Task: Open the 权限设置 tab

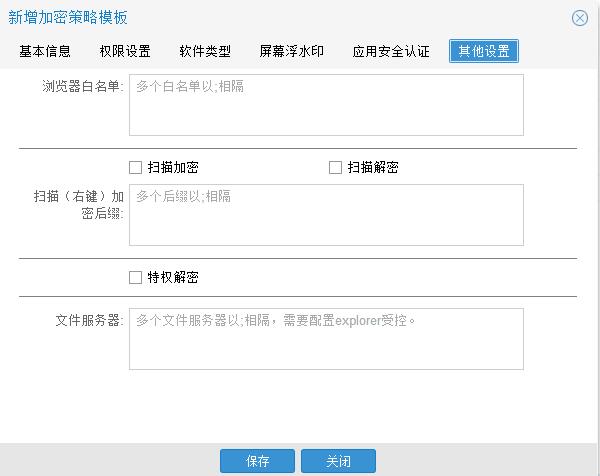Action: click(x=125, y=51)
